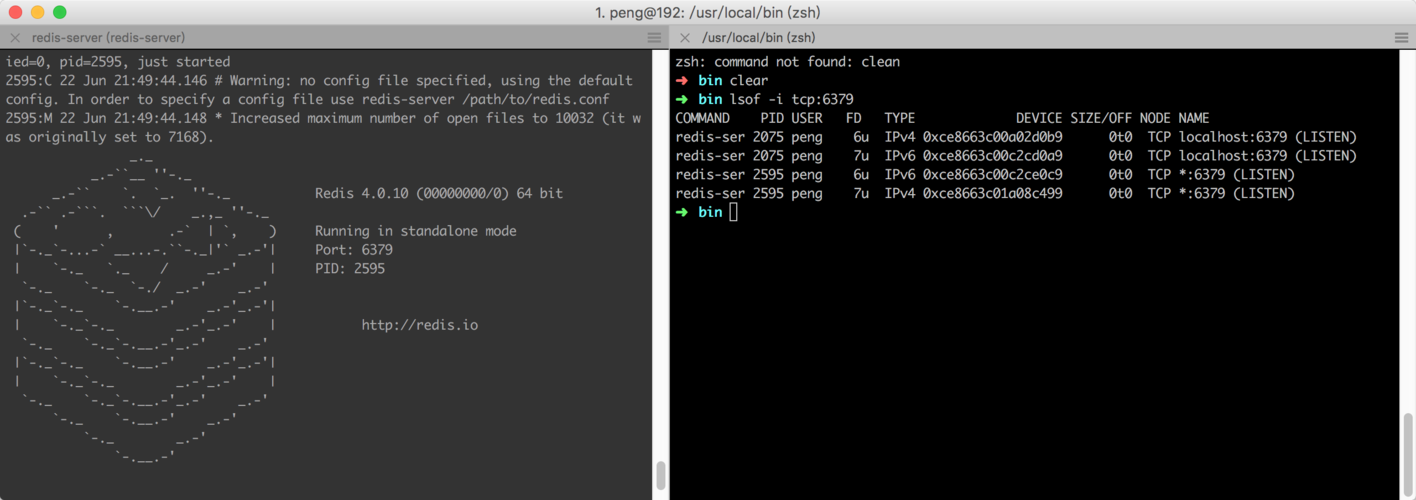The width and height of the screenshot is (1416, 500).
Task: Click the NAME column header in lsof output
Action: coord(1193,118)
